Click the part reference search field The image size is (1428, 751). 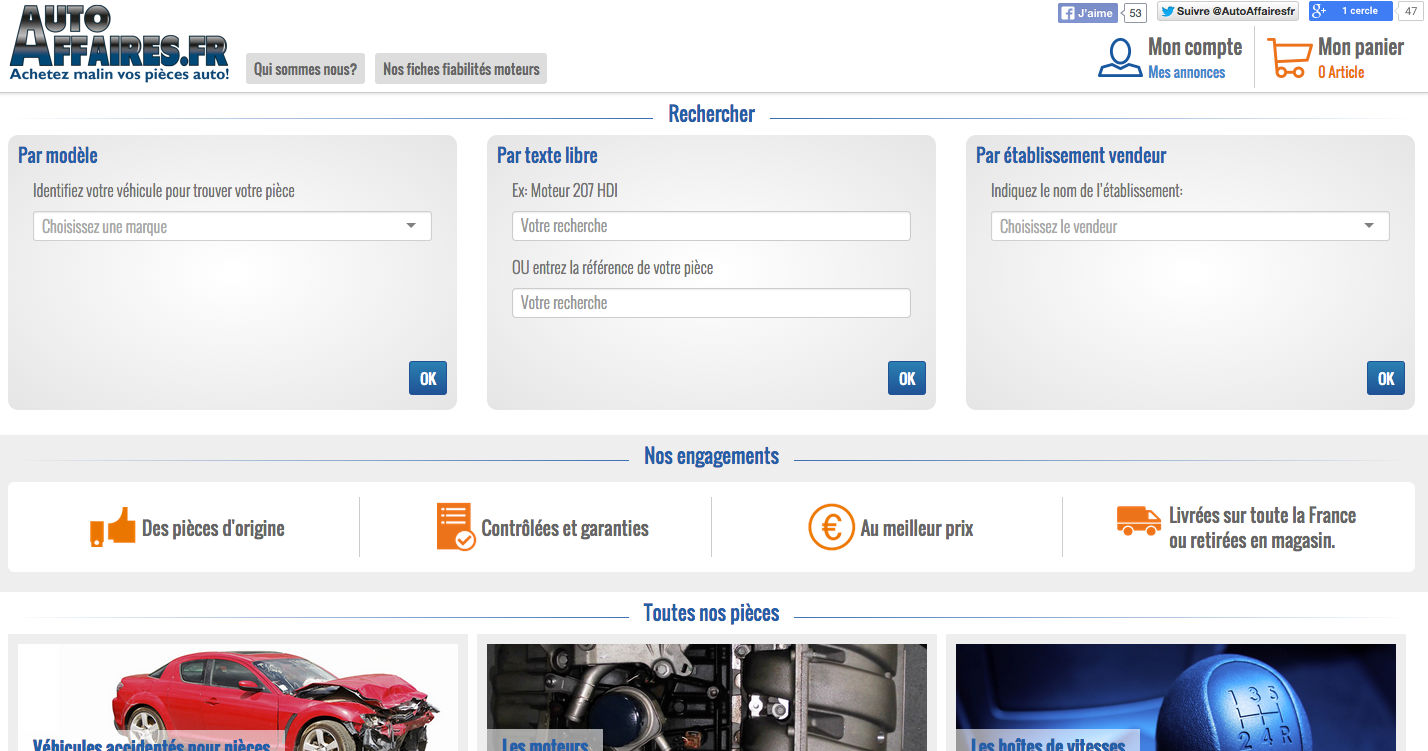(x=711, y=303)
